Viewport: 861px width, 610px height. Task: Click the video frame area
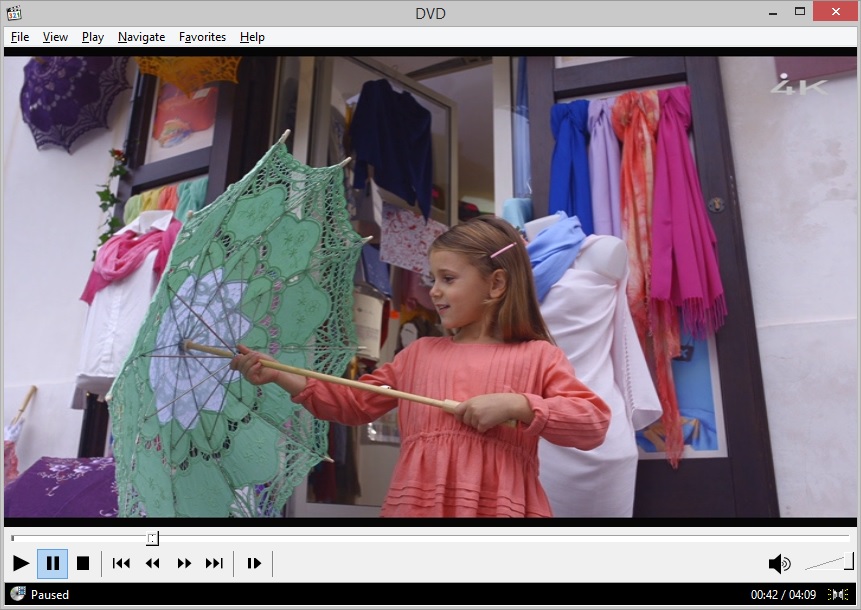point(430,287)
